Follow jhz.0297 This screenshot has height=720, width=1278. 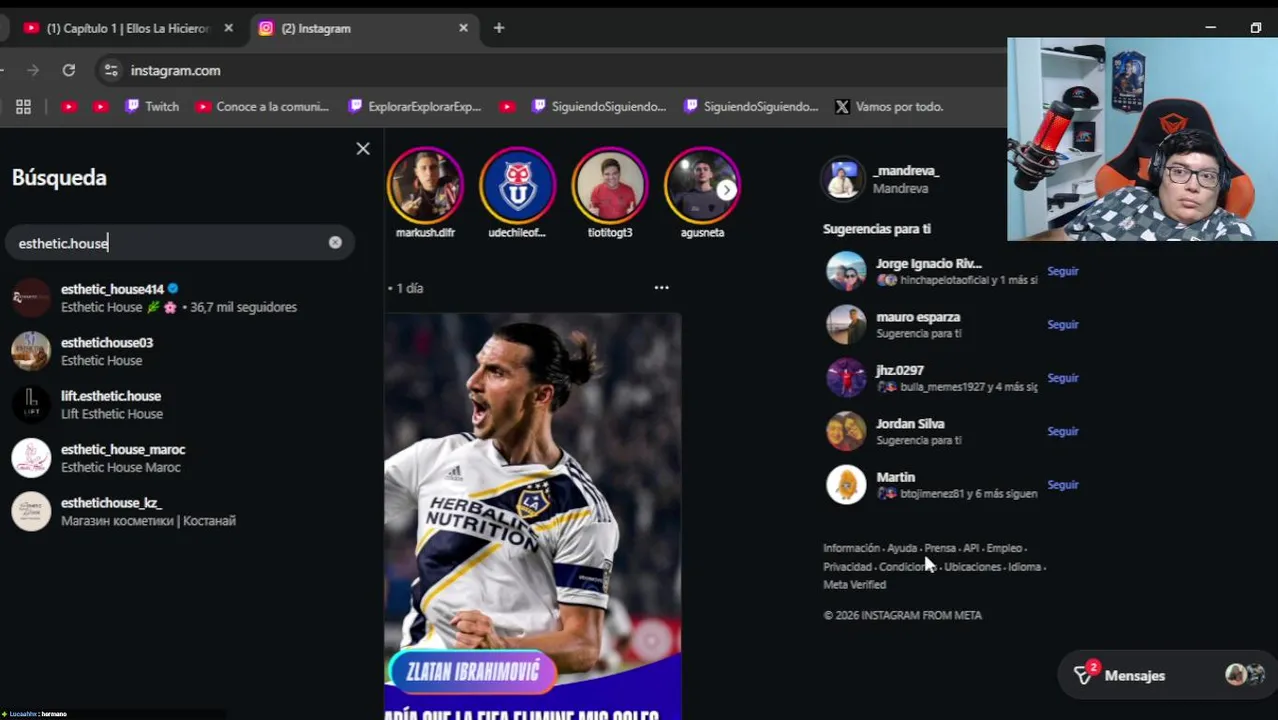1062,378
